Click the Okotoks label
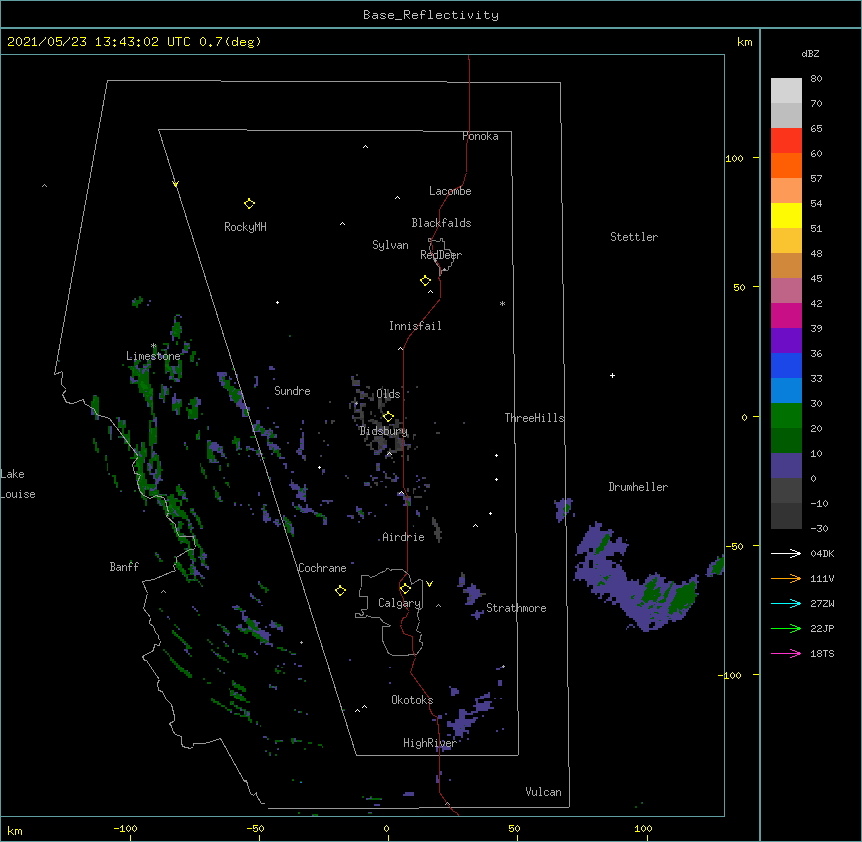The width and height of the screenshot is (862, 842). coord(412,700)
